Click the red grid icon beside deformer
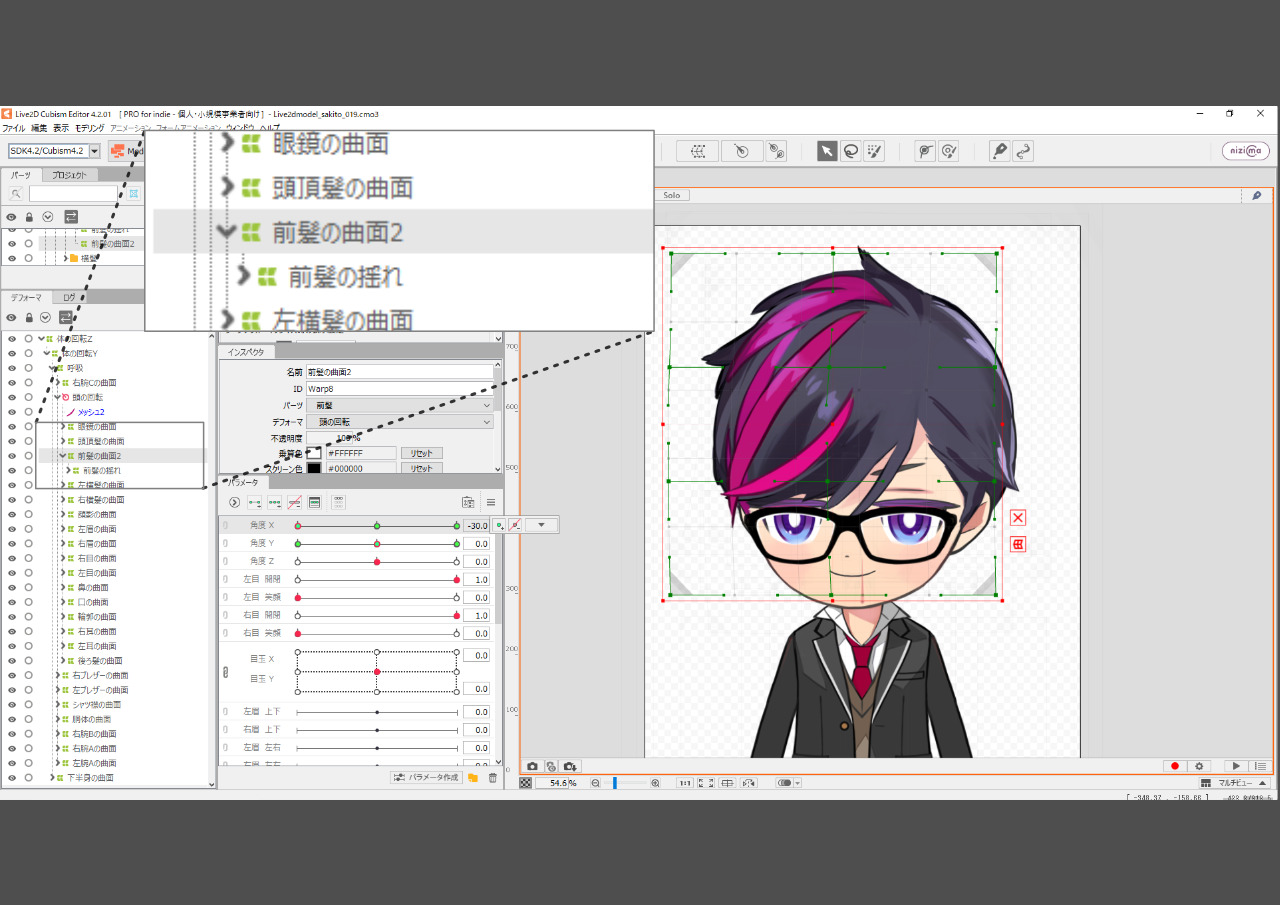This screenshot has height=905, width=1280. pos(1018,544)
